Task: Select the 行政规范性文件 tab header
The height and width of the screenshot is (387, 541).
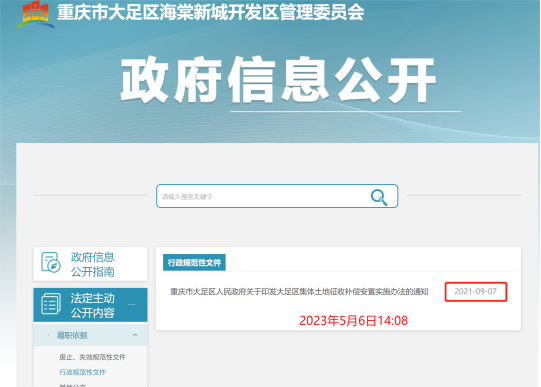Action: click(x=194, y=263)
